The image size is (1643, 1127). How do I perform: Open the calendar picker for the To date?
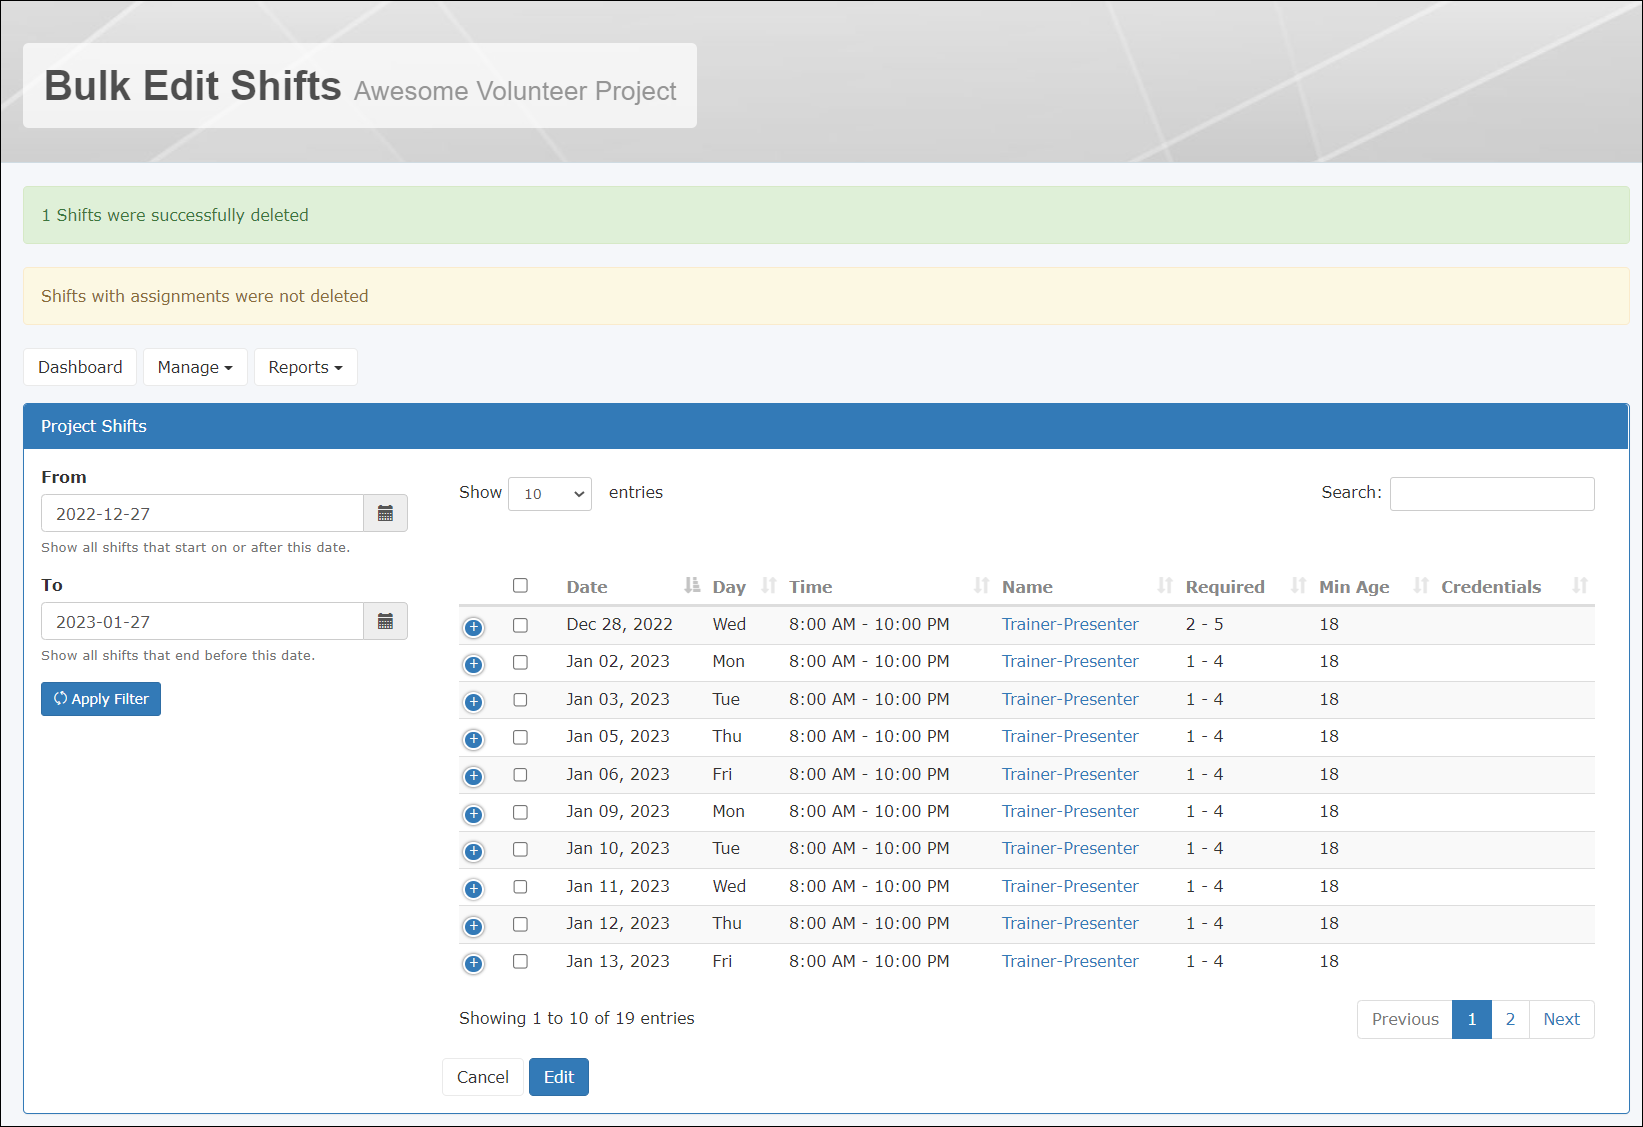tap(385, 621)
